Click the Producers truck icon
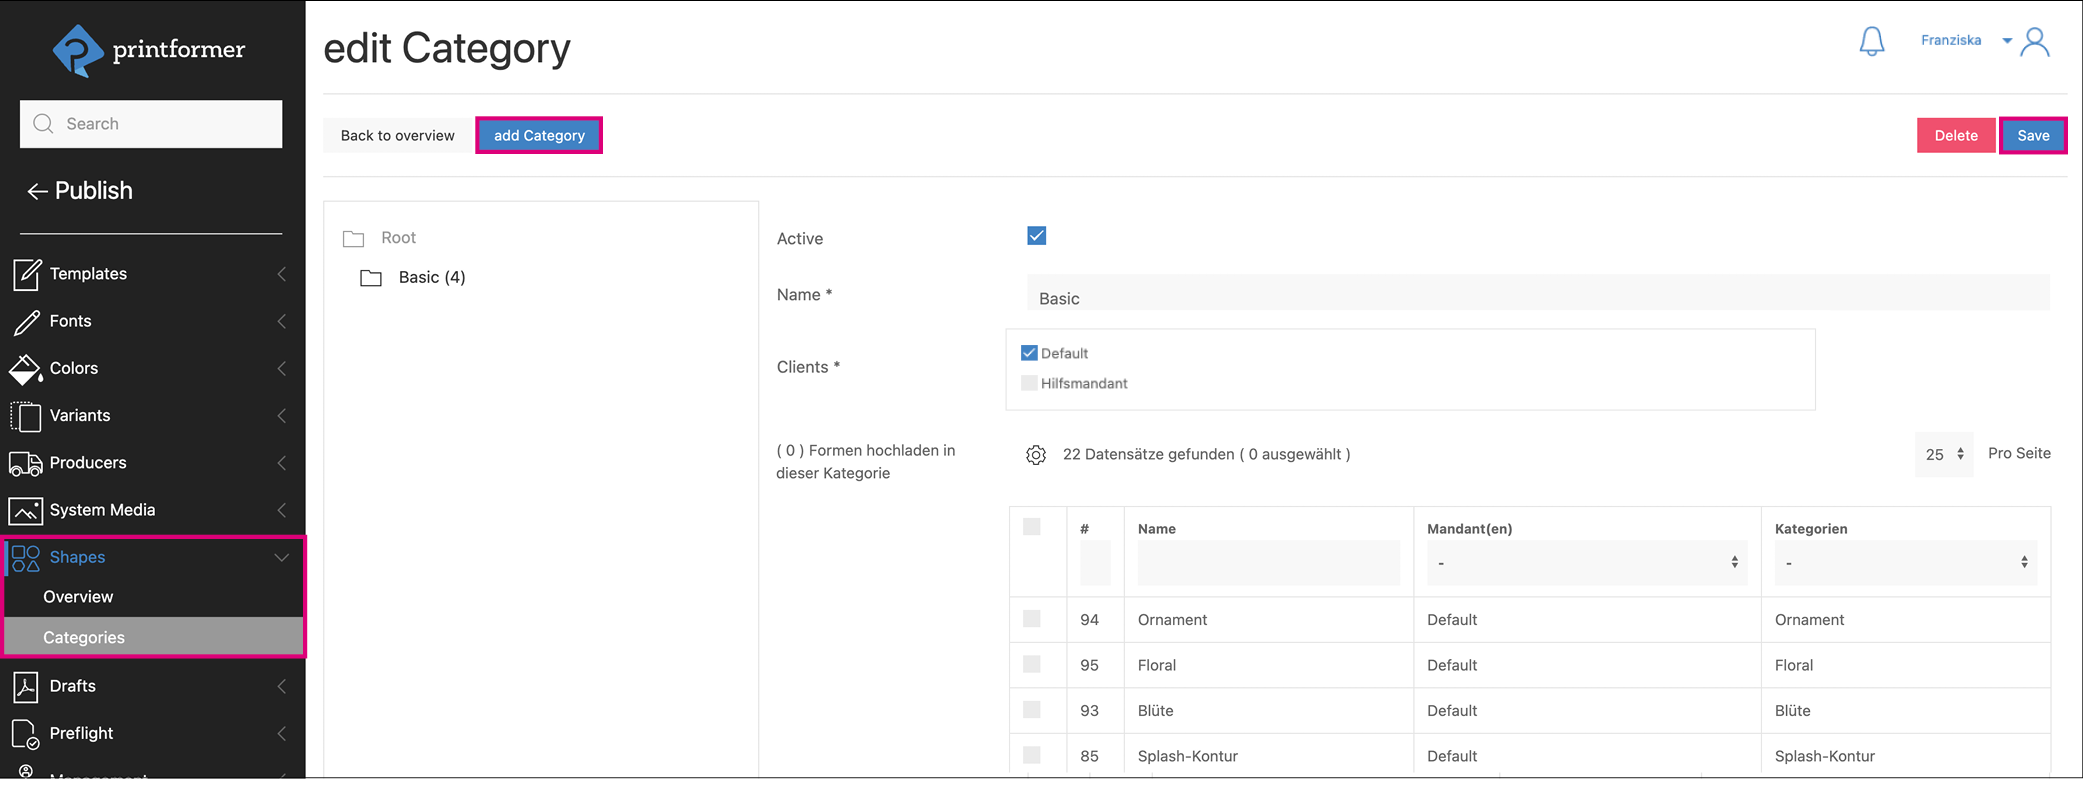Image resolution: width=2083 pixels, height=785 pixels. click(26, 463)
